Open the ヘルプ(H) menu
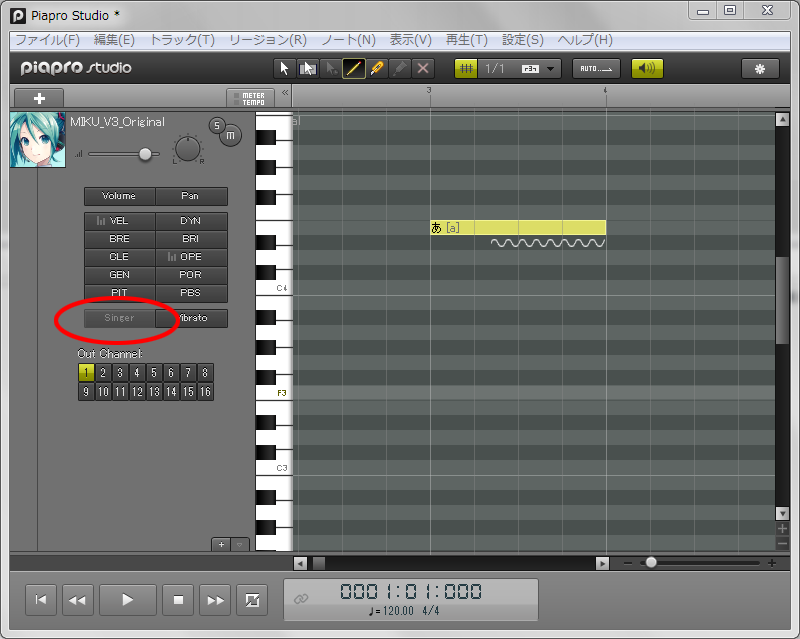800x639 pixels. point(585,40)
